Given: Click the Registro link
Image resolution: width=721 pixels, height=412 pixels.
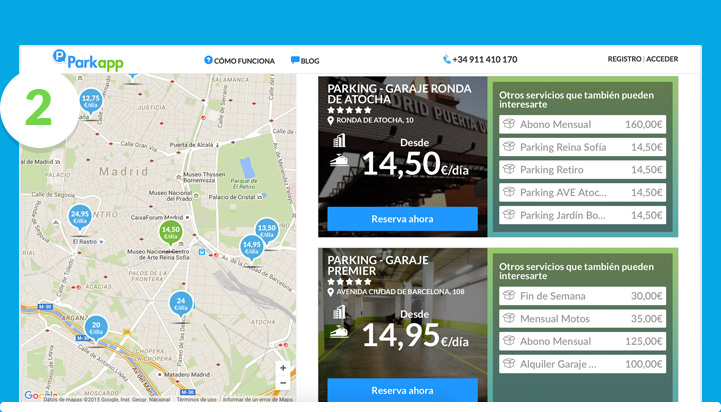Looking at the screenshot, I should pos(624,59).
